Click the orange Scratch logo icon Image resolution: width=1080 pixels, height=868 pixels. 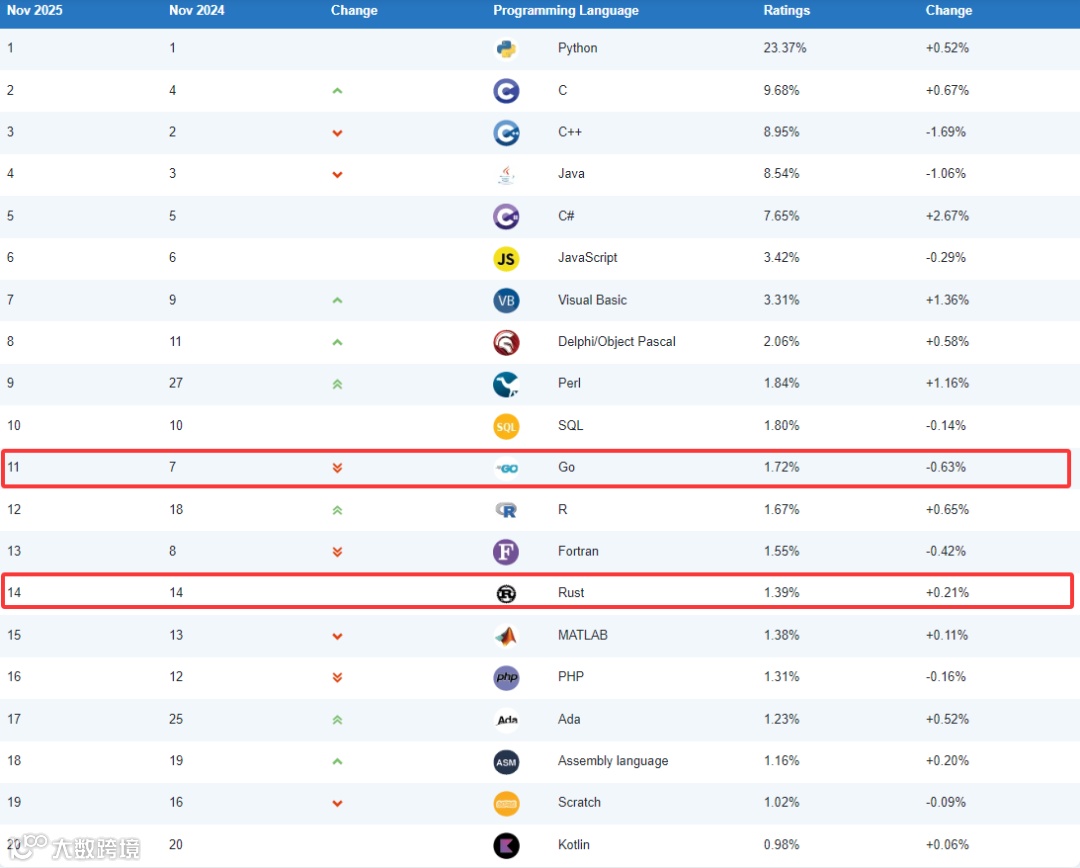(506, 804)
